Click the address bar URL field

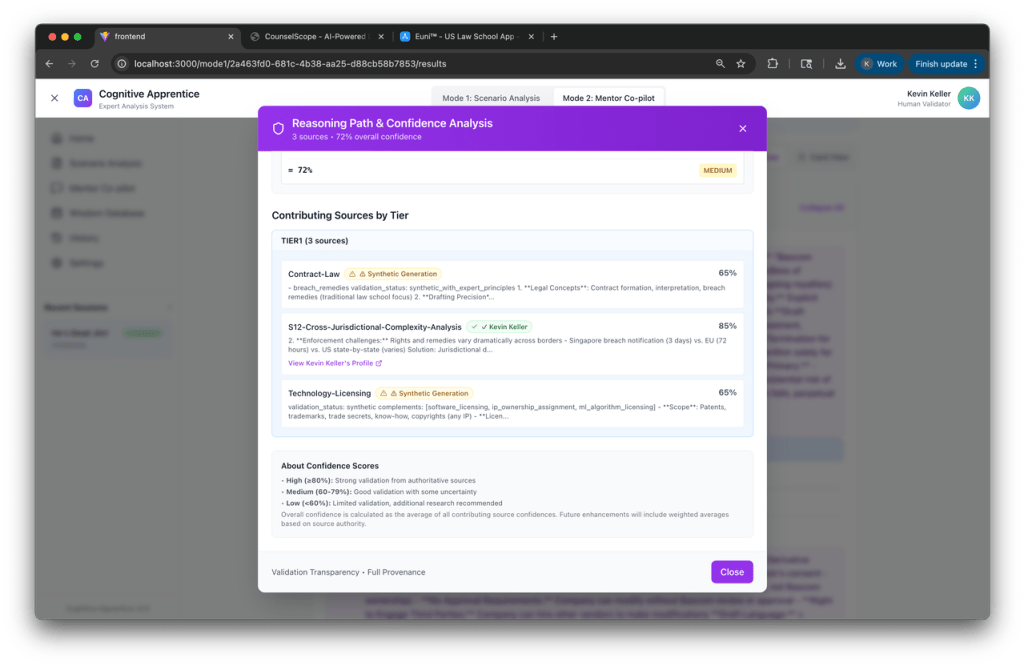pos(418,64)
